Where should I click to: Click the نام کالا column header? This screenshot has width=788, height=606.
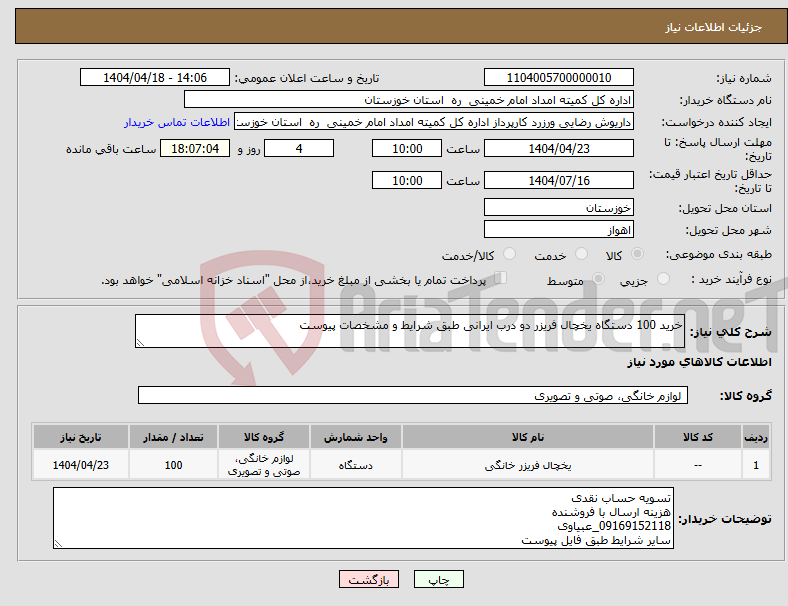[x=528, y=437]
